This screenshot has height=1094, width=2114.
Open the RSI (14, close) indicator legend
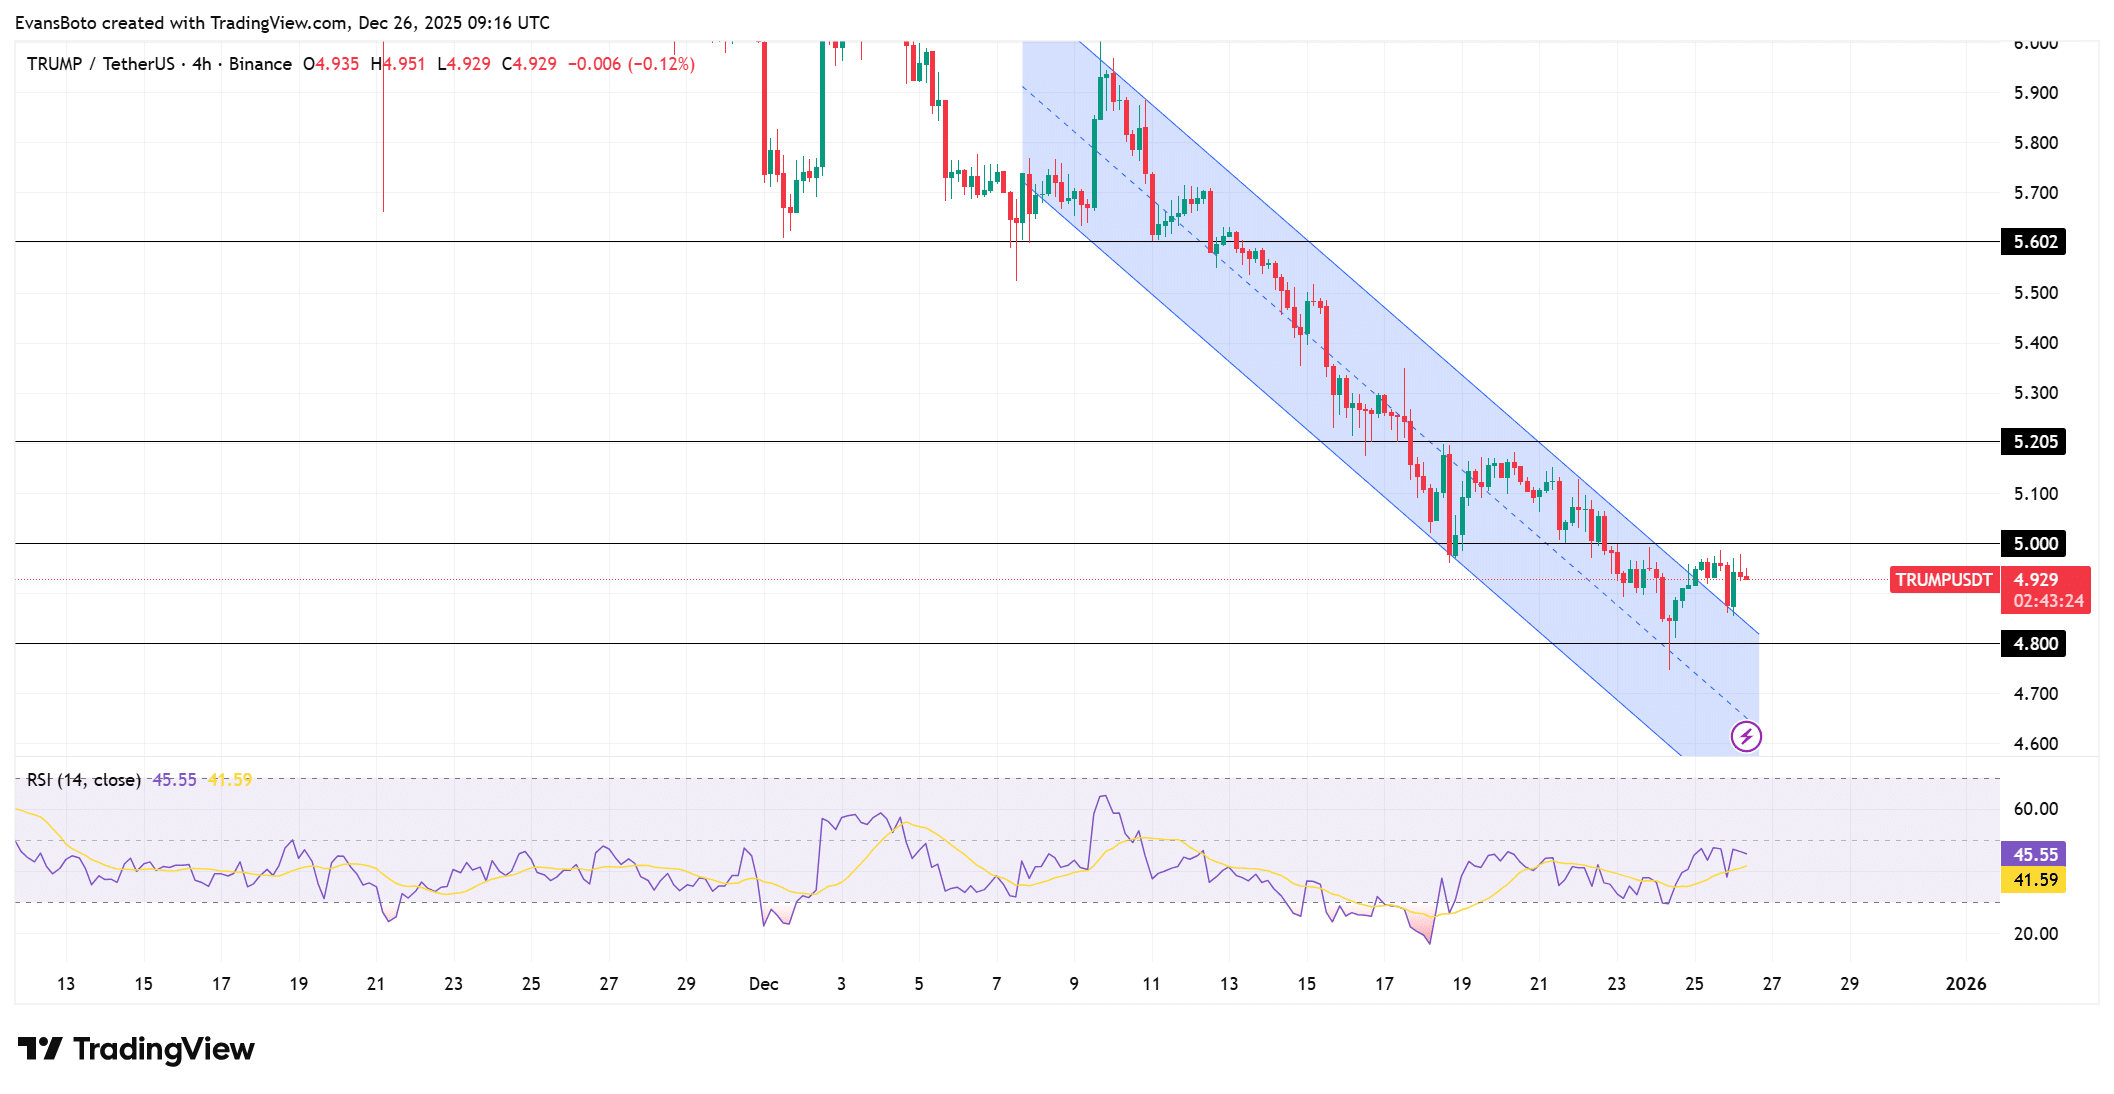[x=84, y=780]
